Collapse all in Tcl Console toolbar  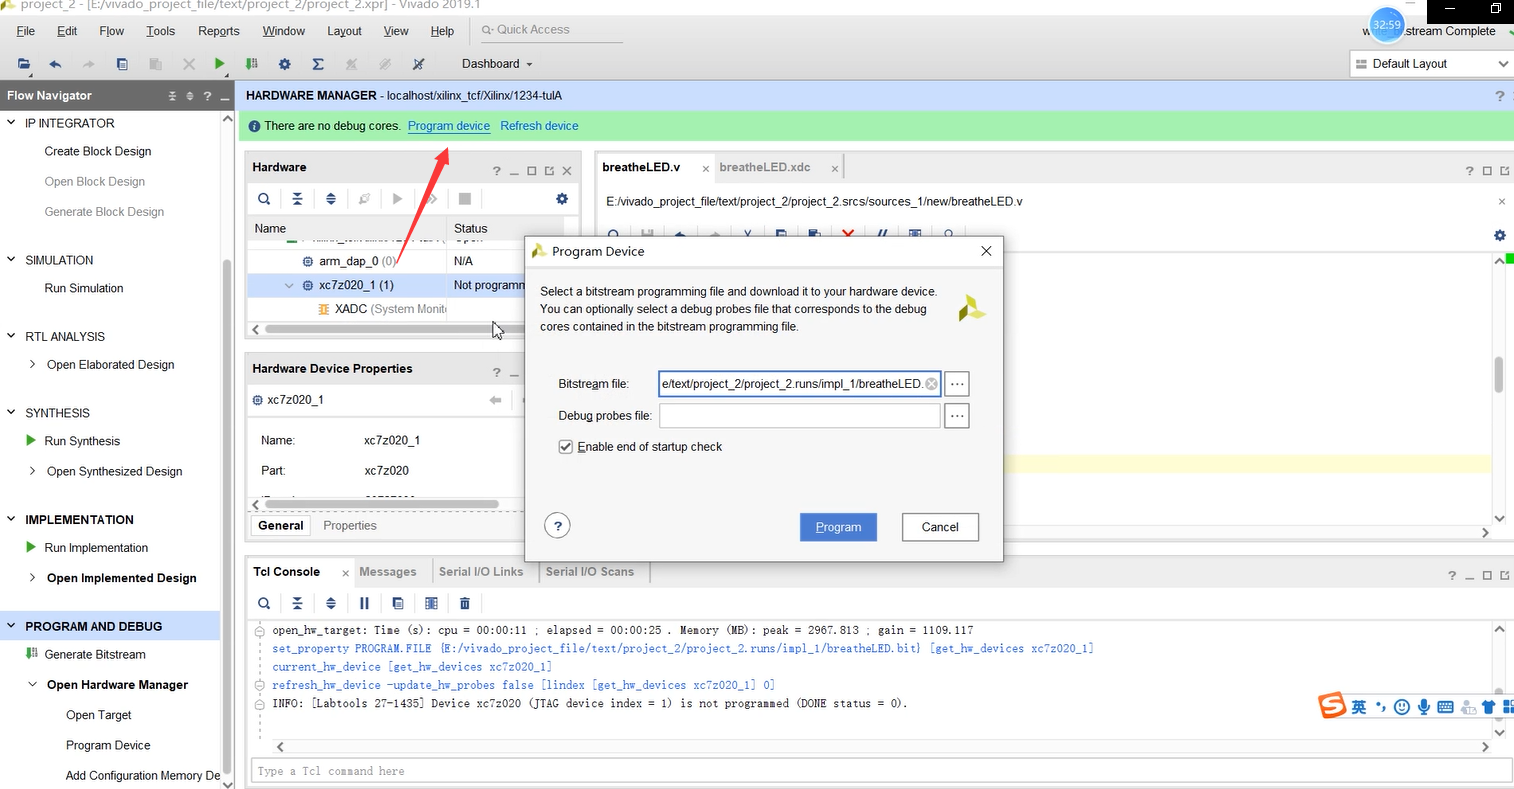click(x=297, y=603)
